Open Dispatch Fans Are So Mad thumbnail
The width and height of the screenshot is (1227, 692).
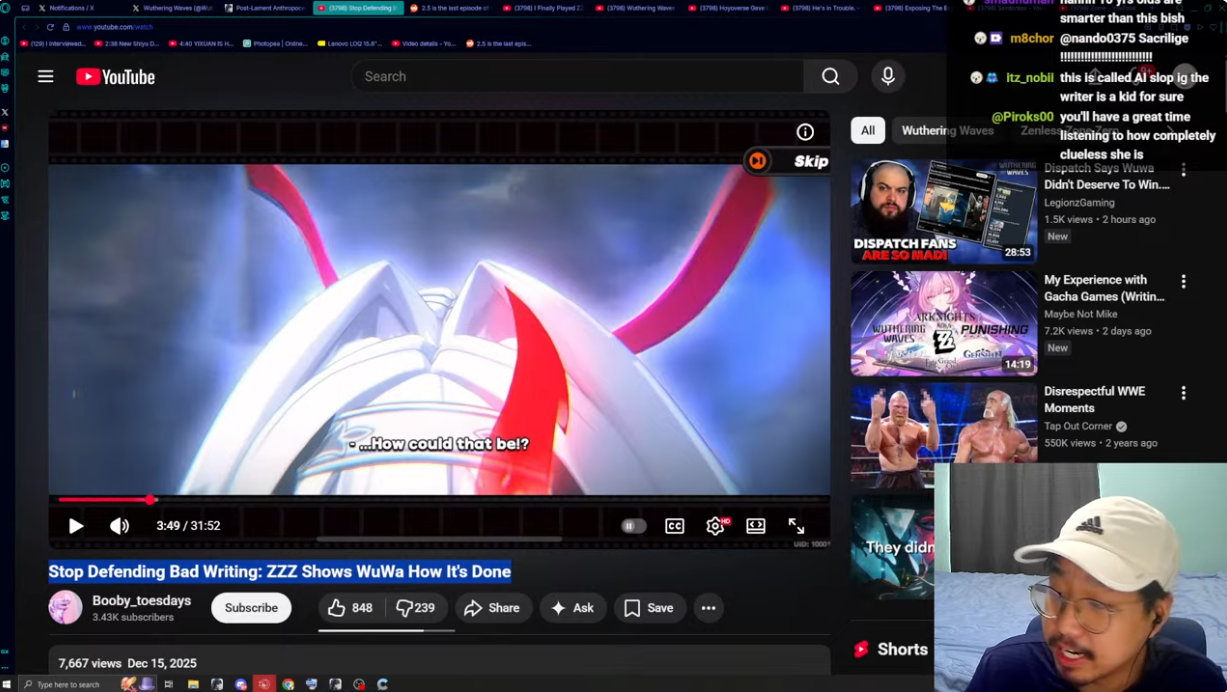click(x=944, y=211)
